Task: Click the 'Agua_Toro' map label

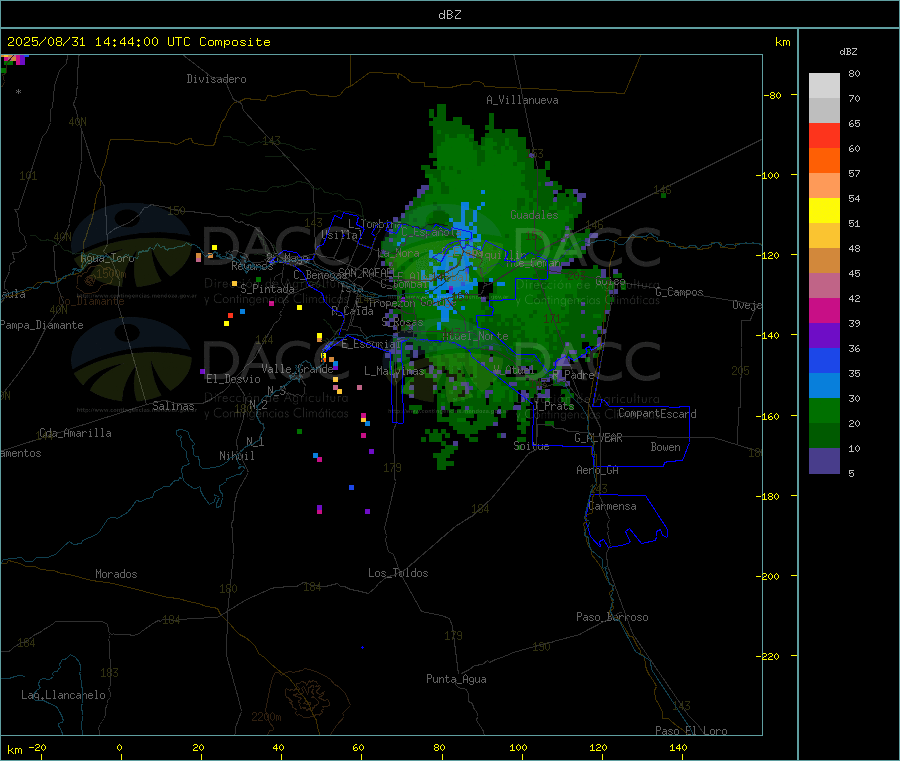Action: [107, 258]
